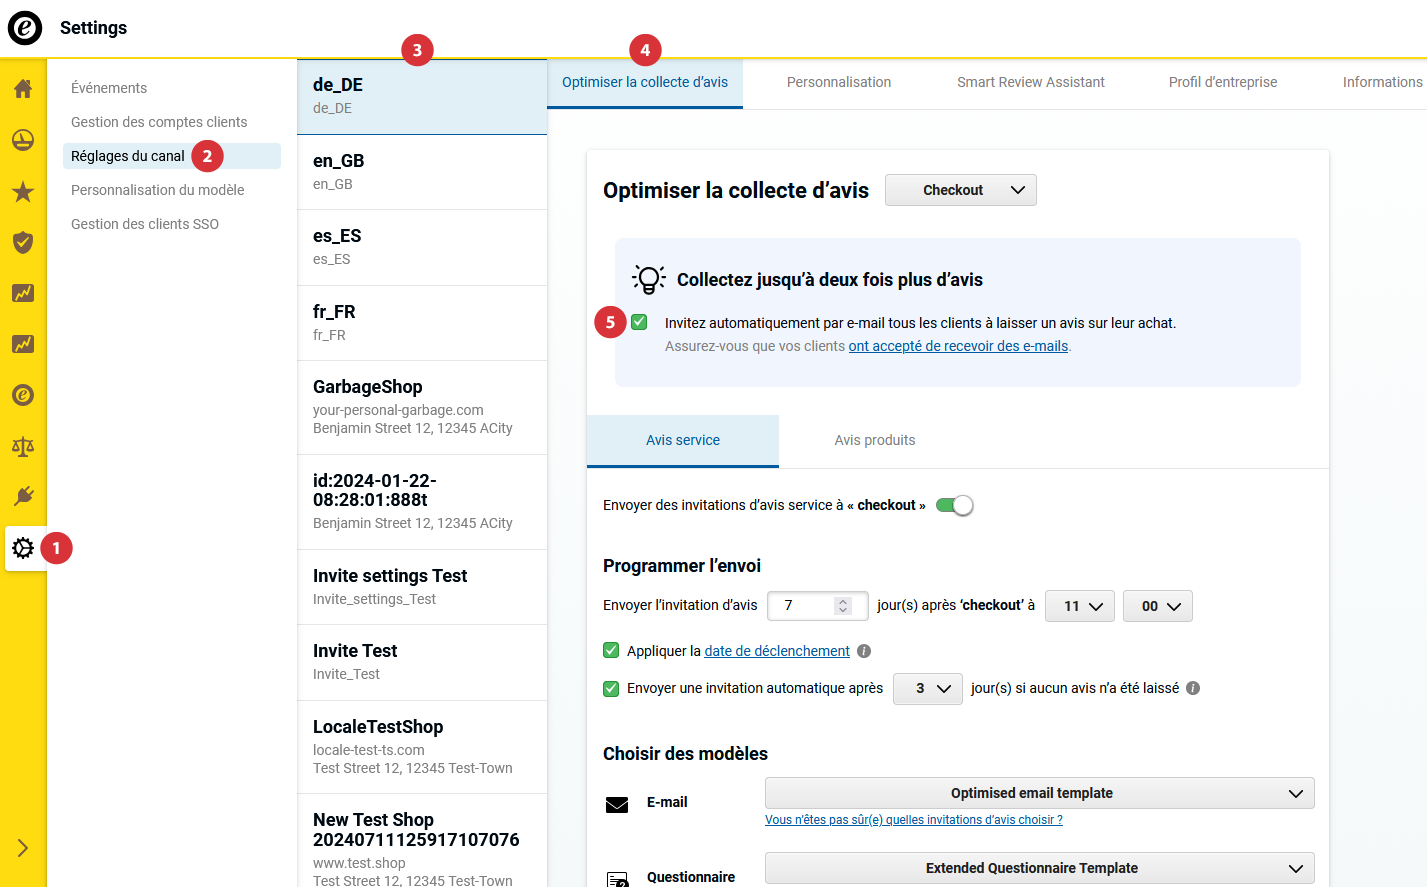Switch off service review invitations toggle
The image size is (1427, 887).
pyautogui.click(x=955, y=505)
